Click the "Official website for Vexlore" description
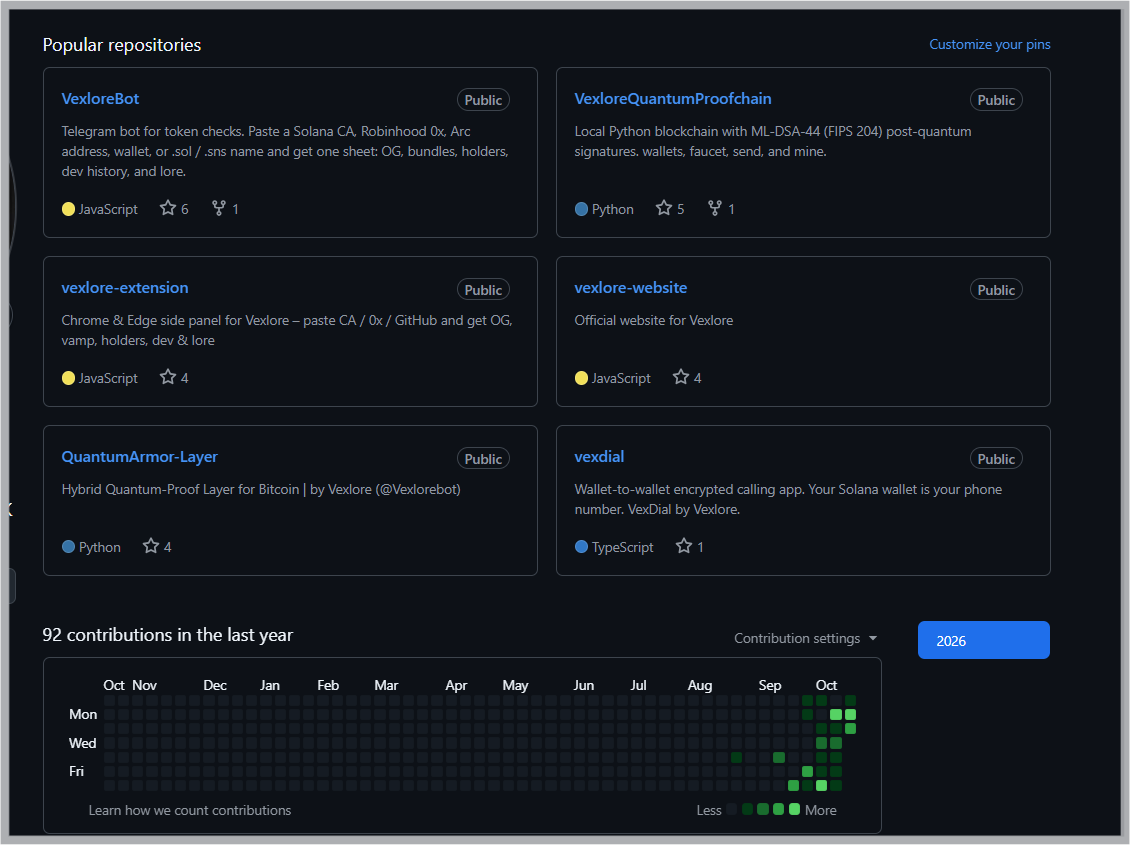The height and width of the screenshot is (845, 1130). pos(654,321)
